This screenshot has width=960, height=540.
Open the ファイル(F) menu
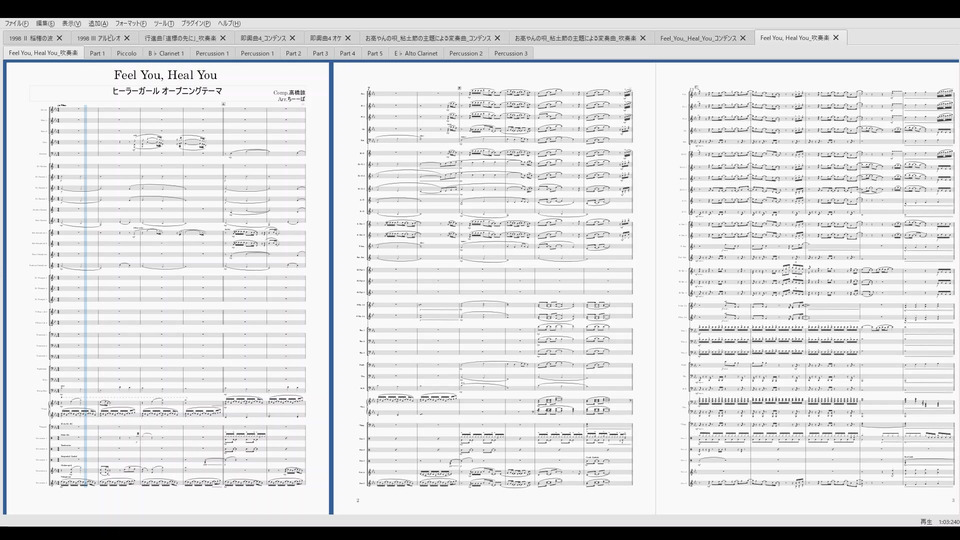17,23
